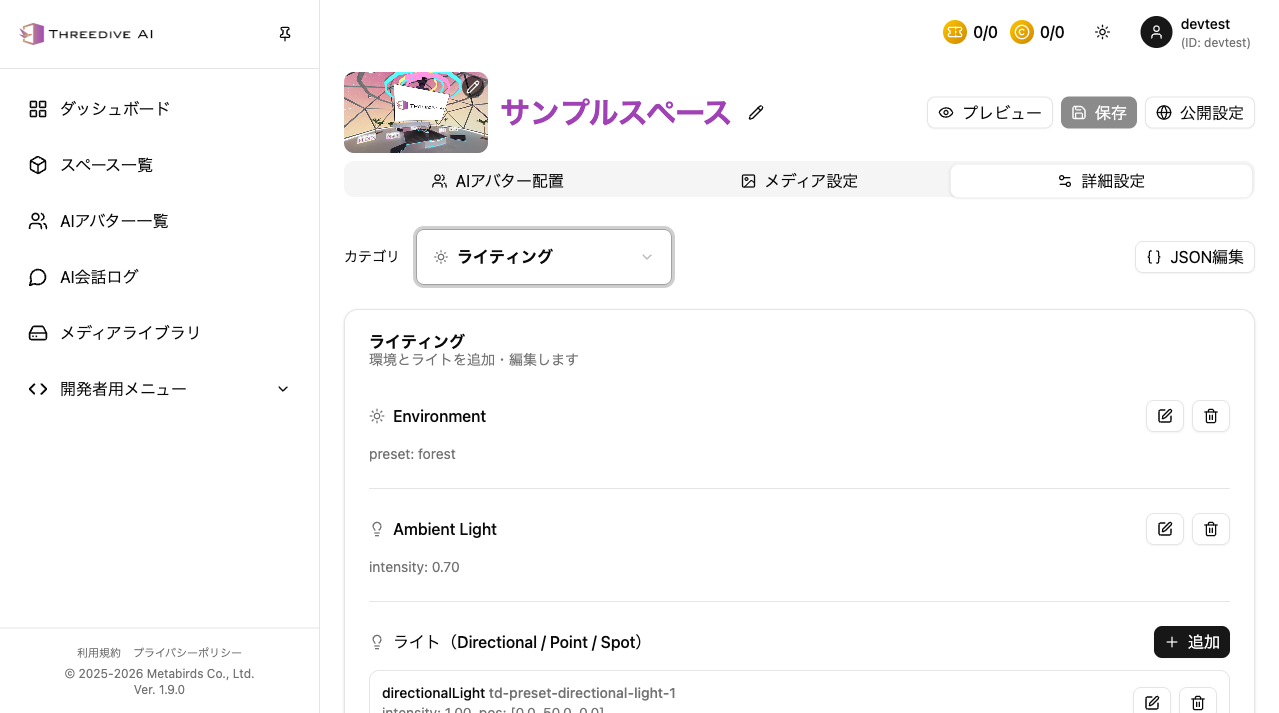Open JSON編集 editor

pyautogui.click(x=1195, y=257)
